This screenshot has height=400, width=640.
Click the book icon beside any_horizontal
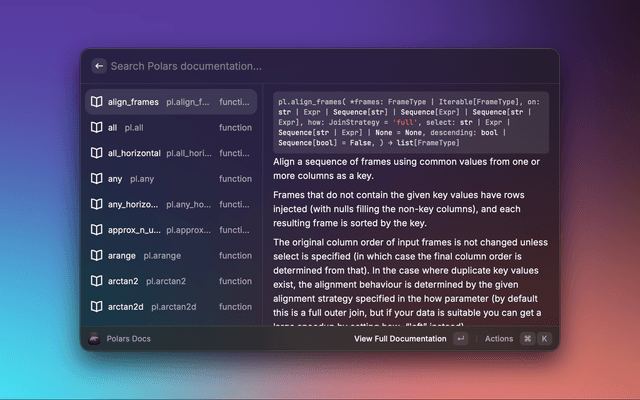(x=96, y=204)
